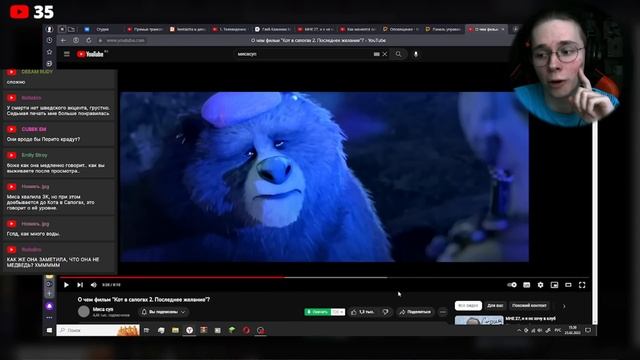
Task: Click the video frame showing the bear
Action: pos(324,177)
